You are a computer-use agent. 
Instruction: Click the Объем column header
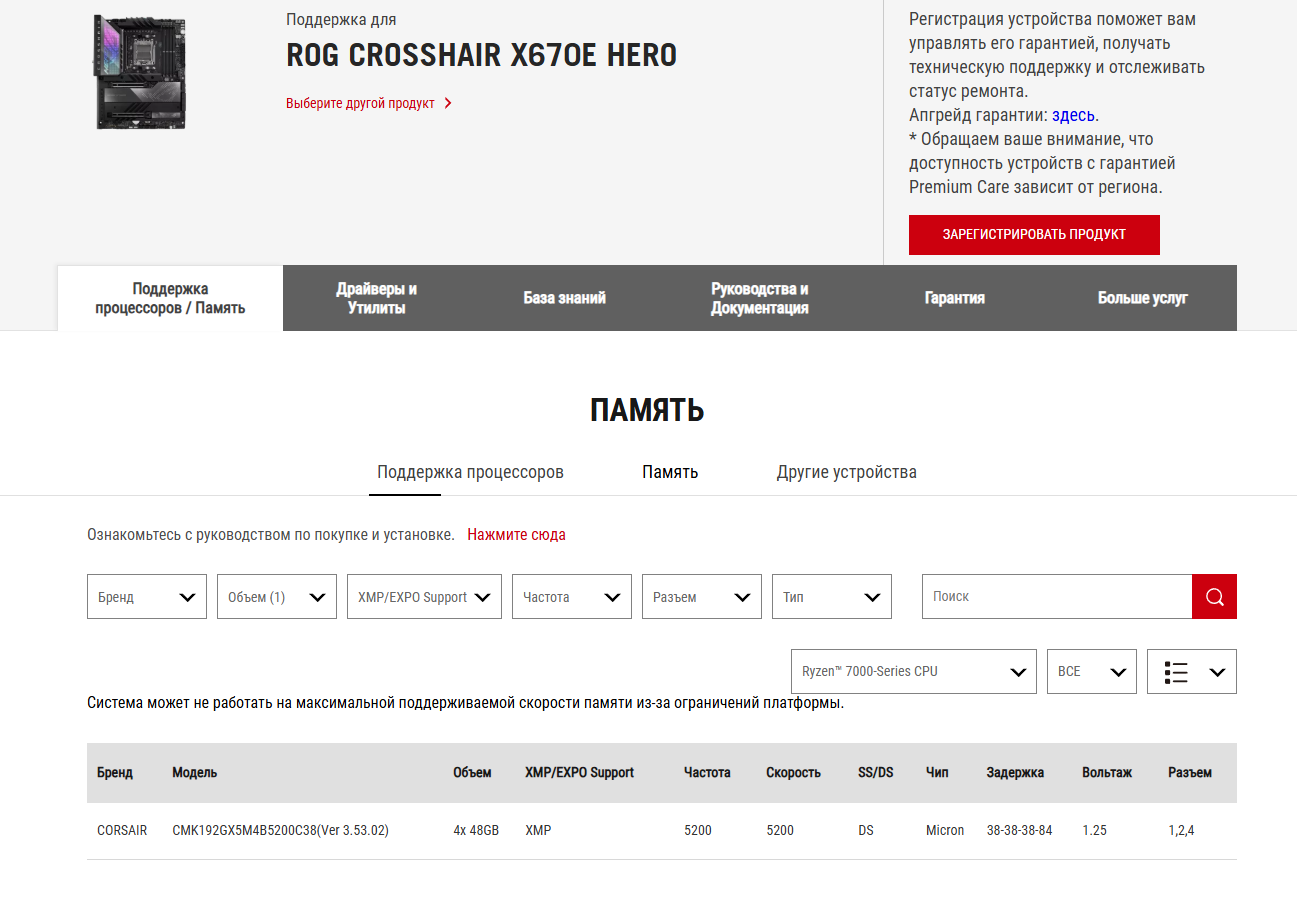point(472,773)
